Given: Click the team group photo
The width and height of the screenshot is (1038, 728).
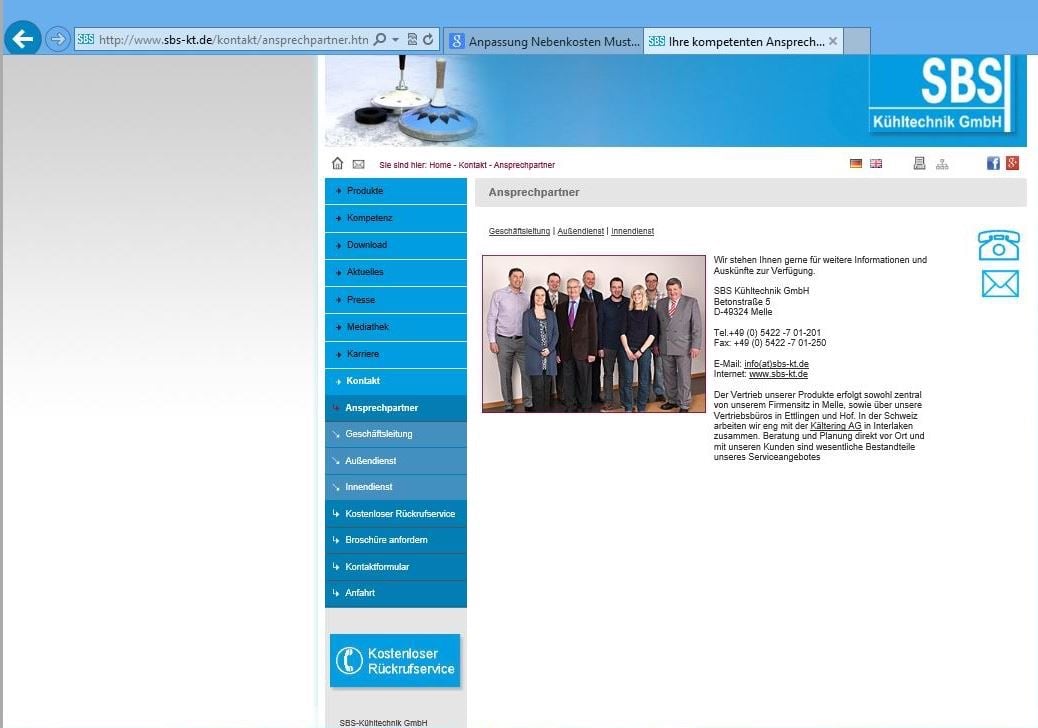Looking at the screenshot, I should [594, 334].
